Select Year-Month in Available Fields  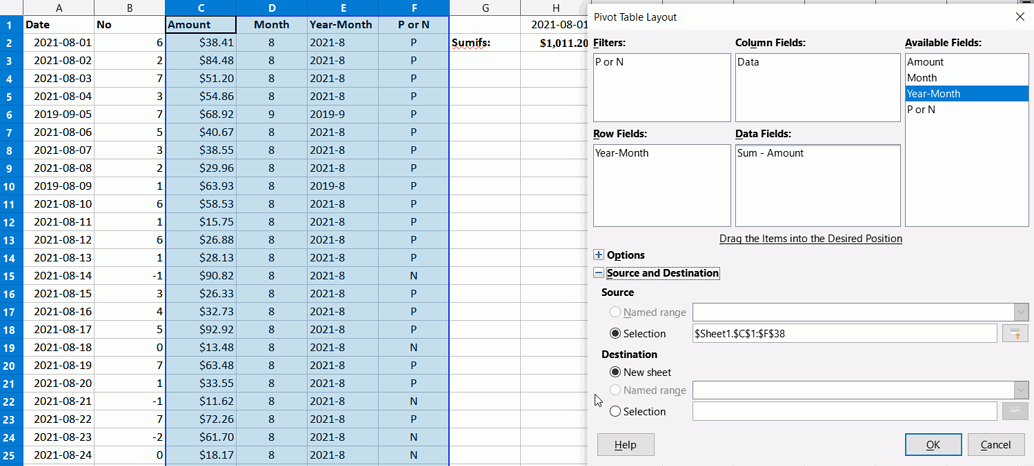pos(967,94)
